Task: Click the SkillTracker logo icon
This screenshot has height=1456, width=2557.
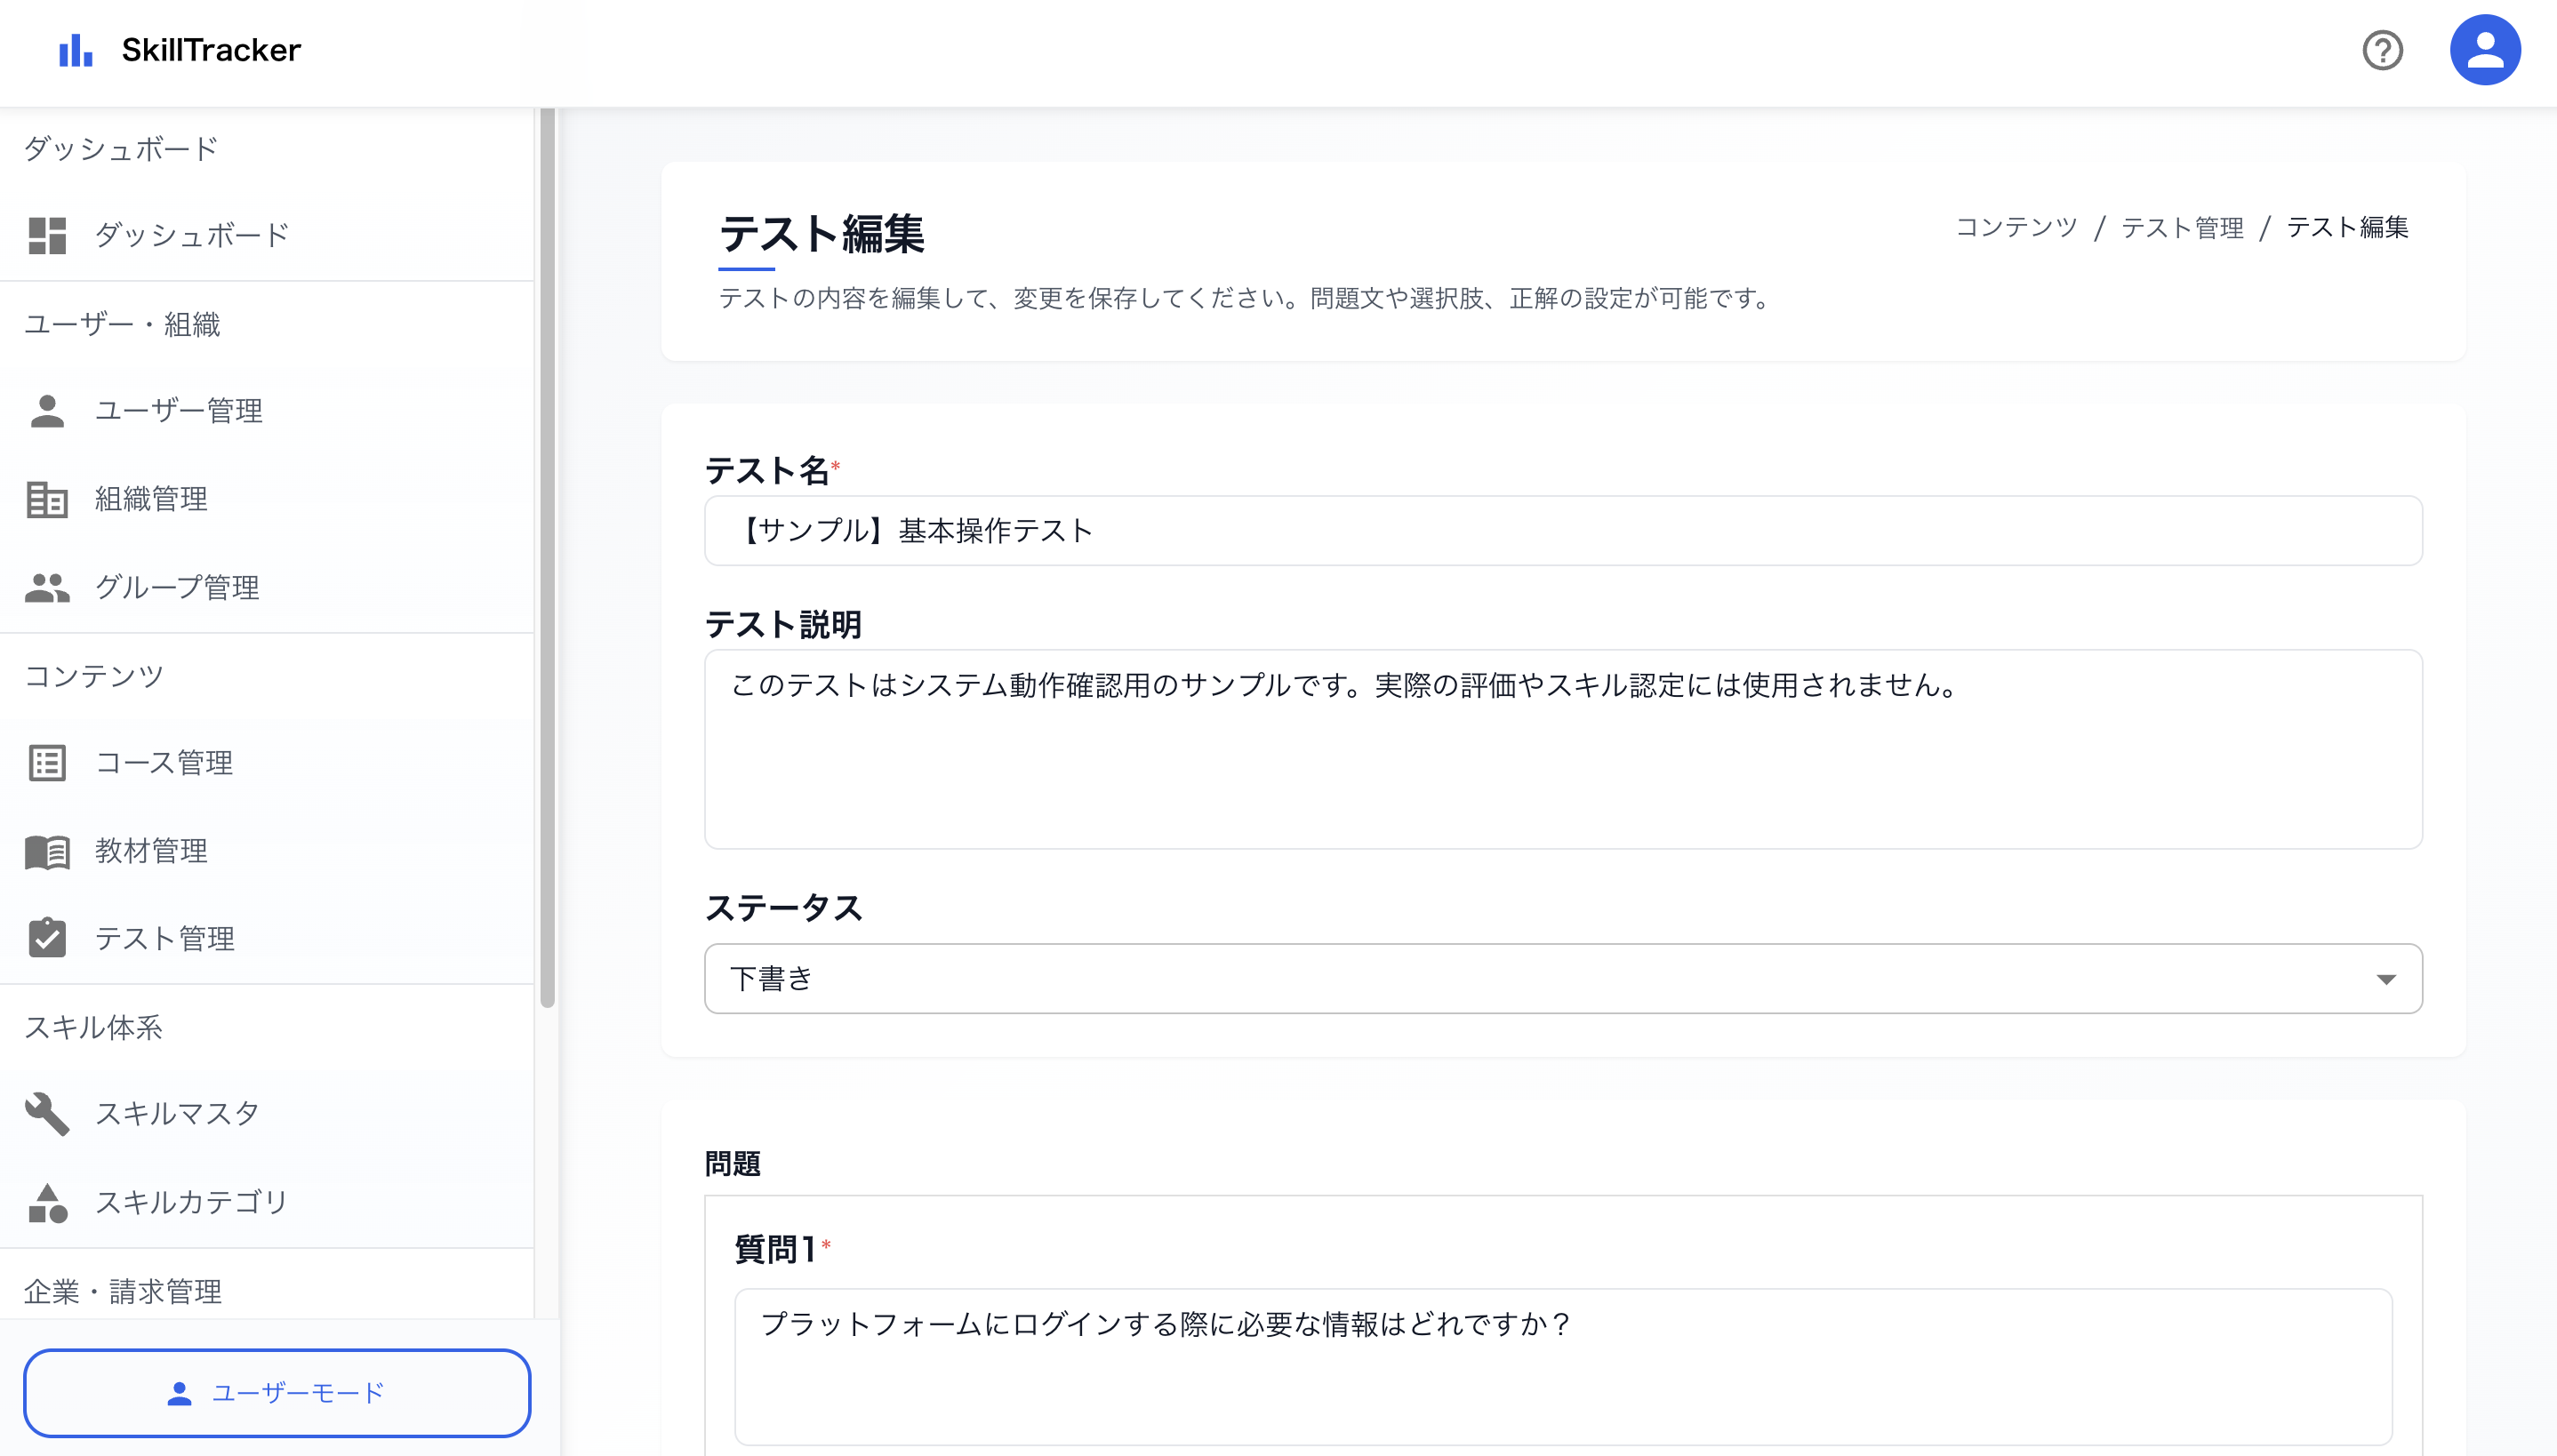Action: point(75,49)
